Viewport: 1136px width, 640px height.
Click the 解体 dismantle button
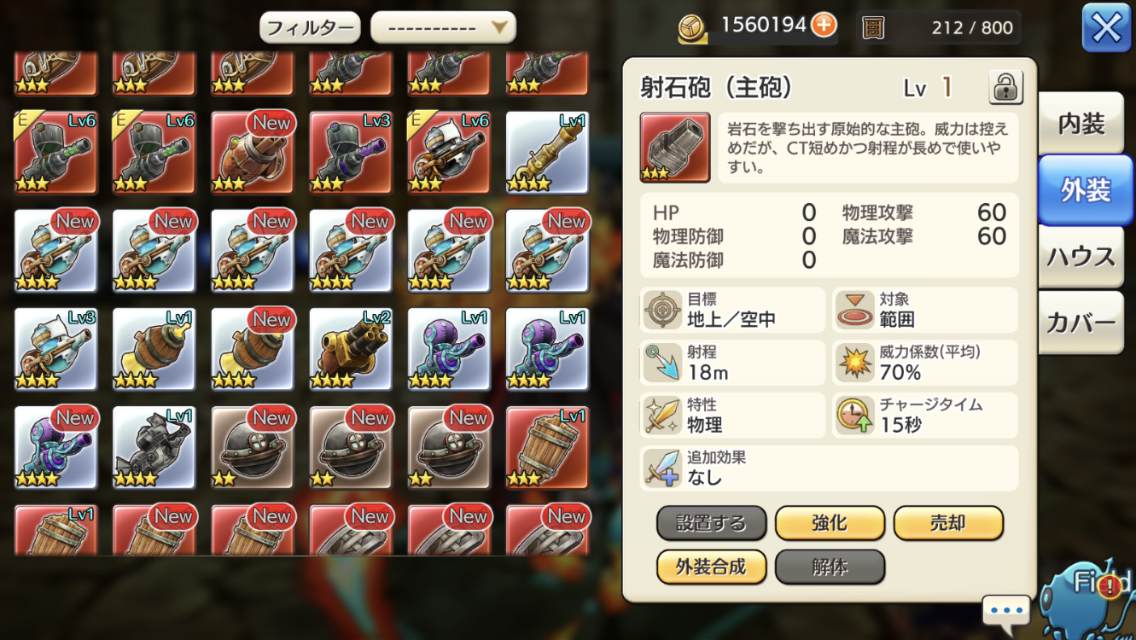830,567
